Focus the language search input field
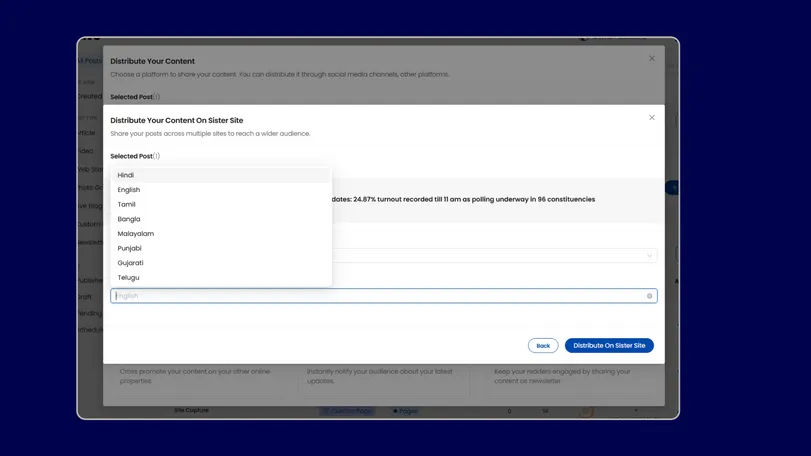Viewport: 811px width, 456px height. pyautogui.click(x=383, y=296)
